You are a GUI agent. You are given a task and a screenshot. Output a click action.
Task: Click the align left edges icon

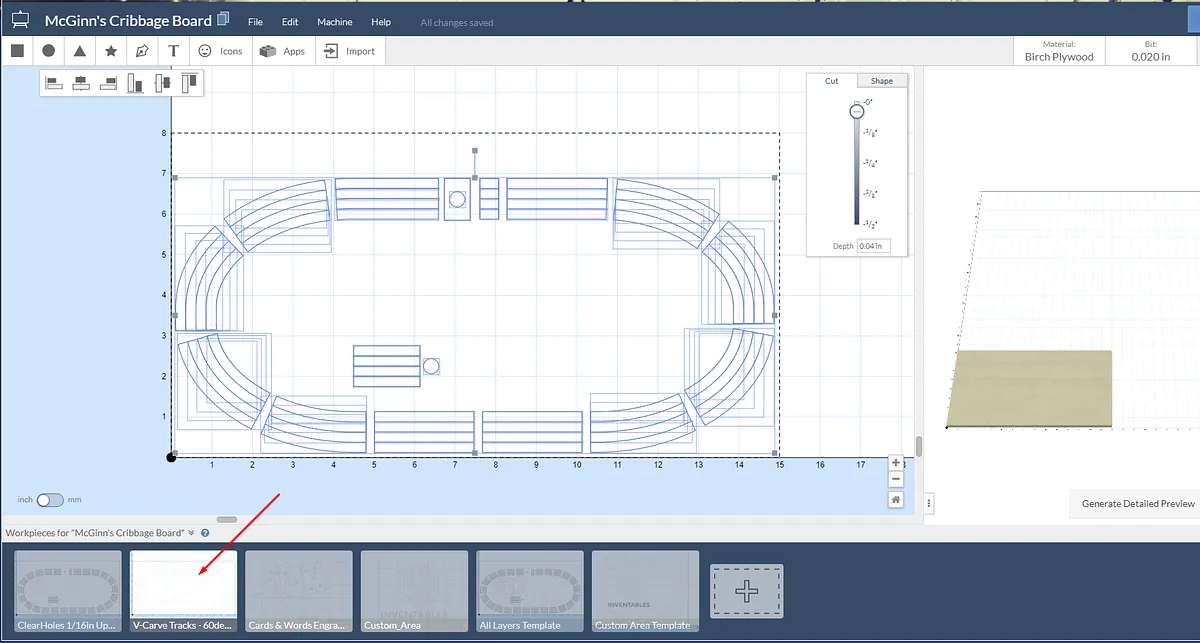54,83
